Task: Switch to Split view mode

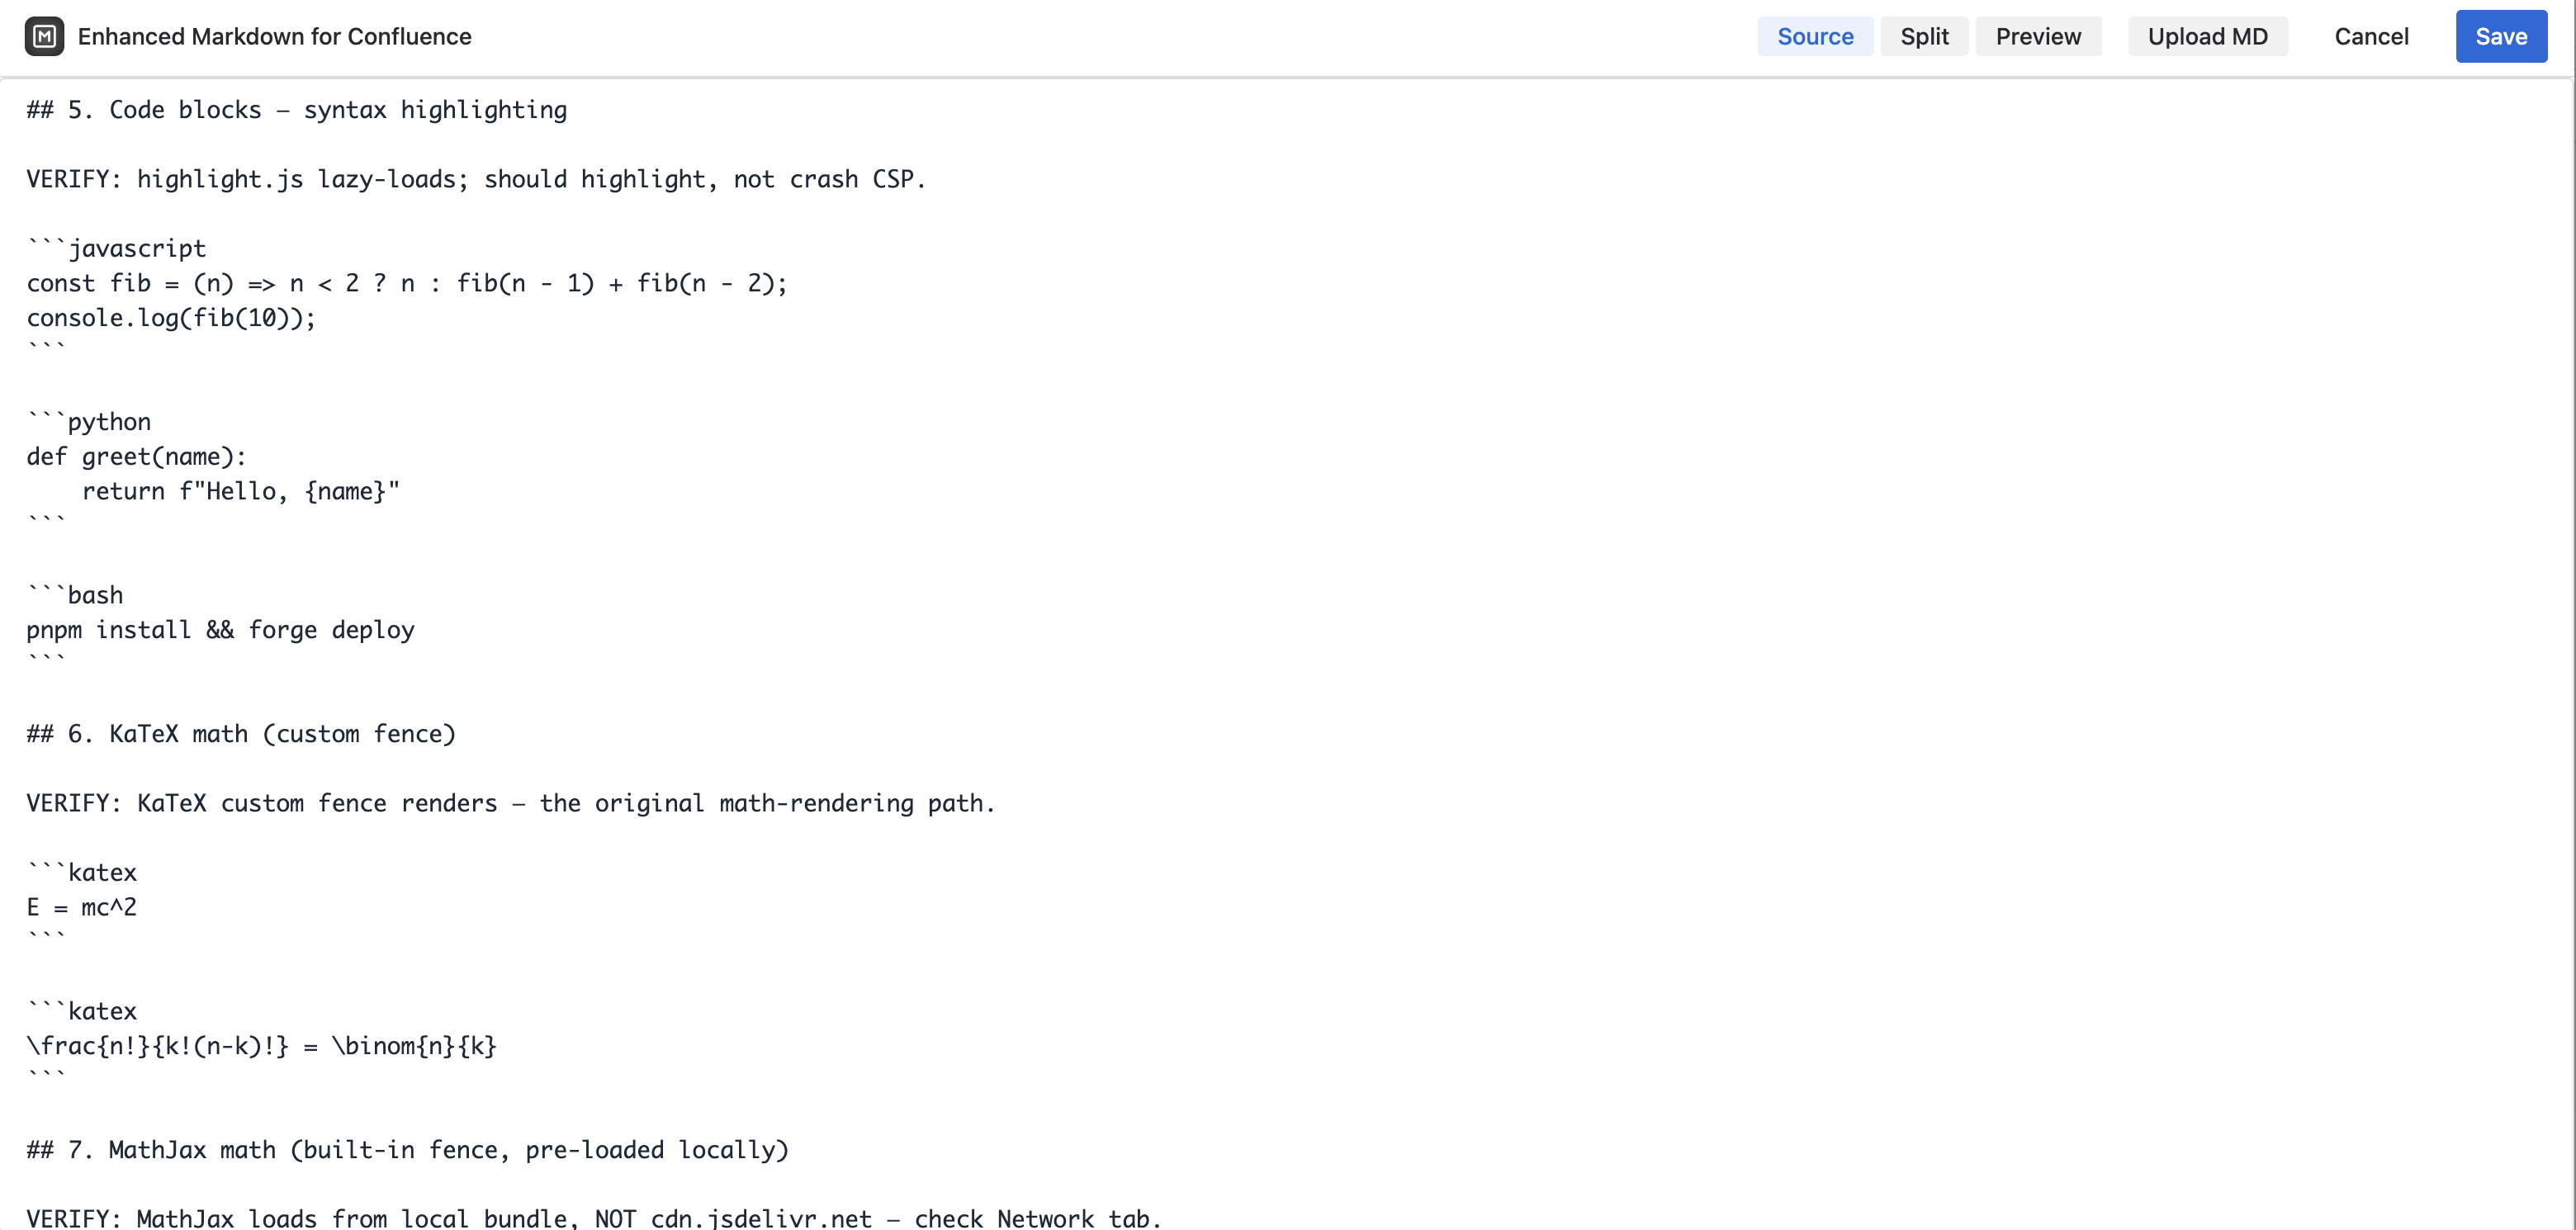Action: coord(1924,36)
